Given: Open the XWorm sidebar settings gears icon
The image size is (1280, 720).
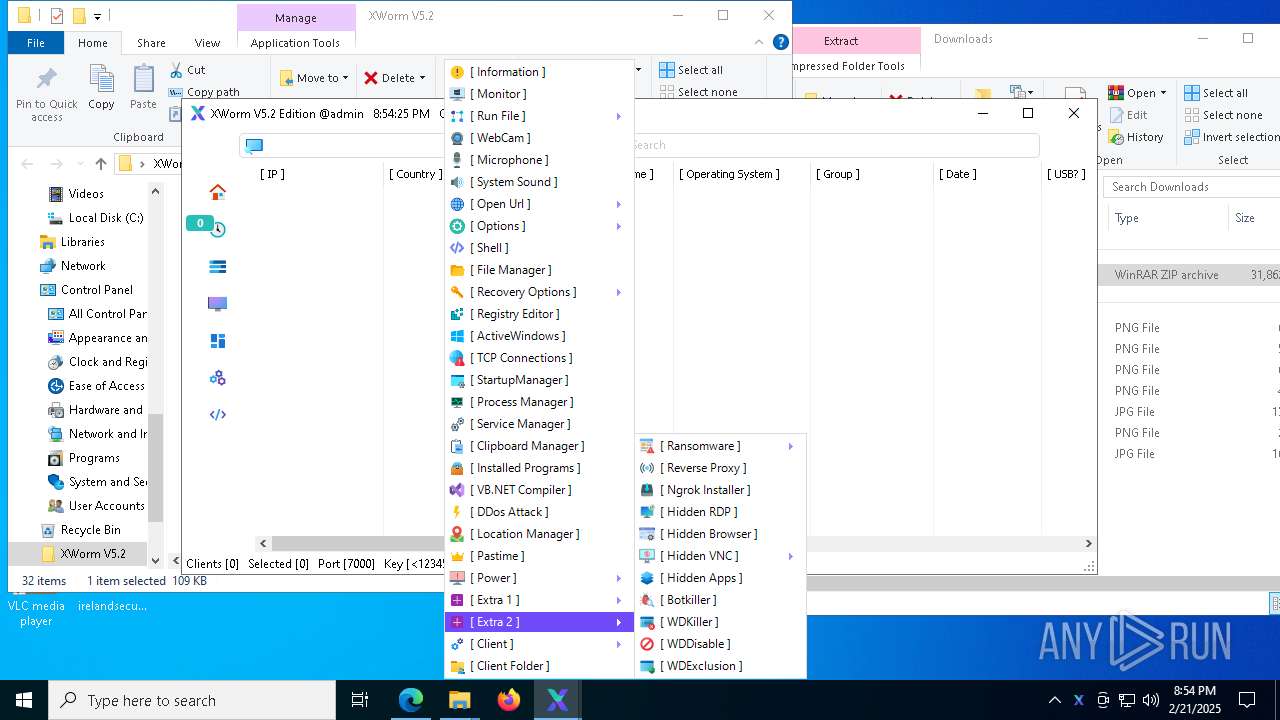Looking at the screenshot, I should tap(217, 378).
